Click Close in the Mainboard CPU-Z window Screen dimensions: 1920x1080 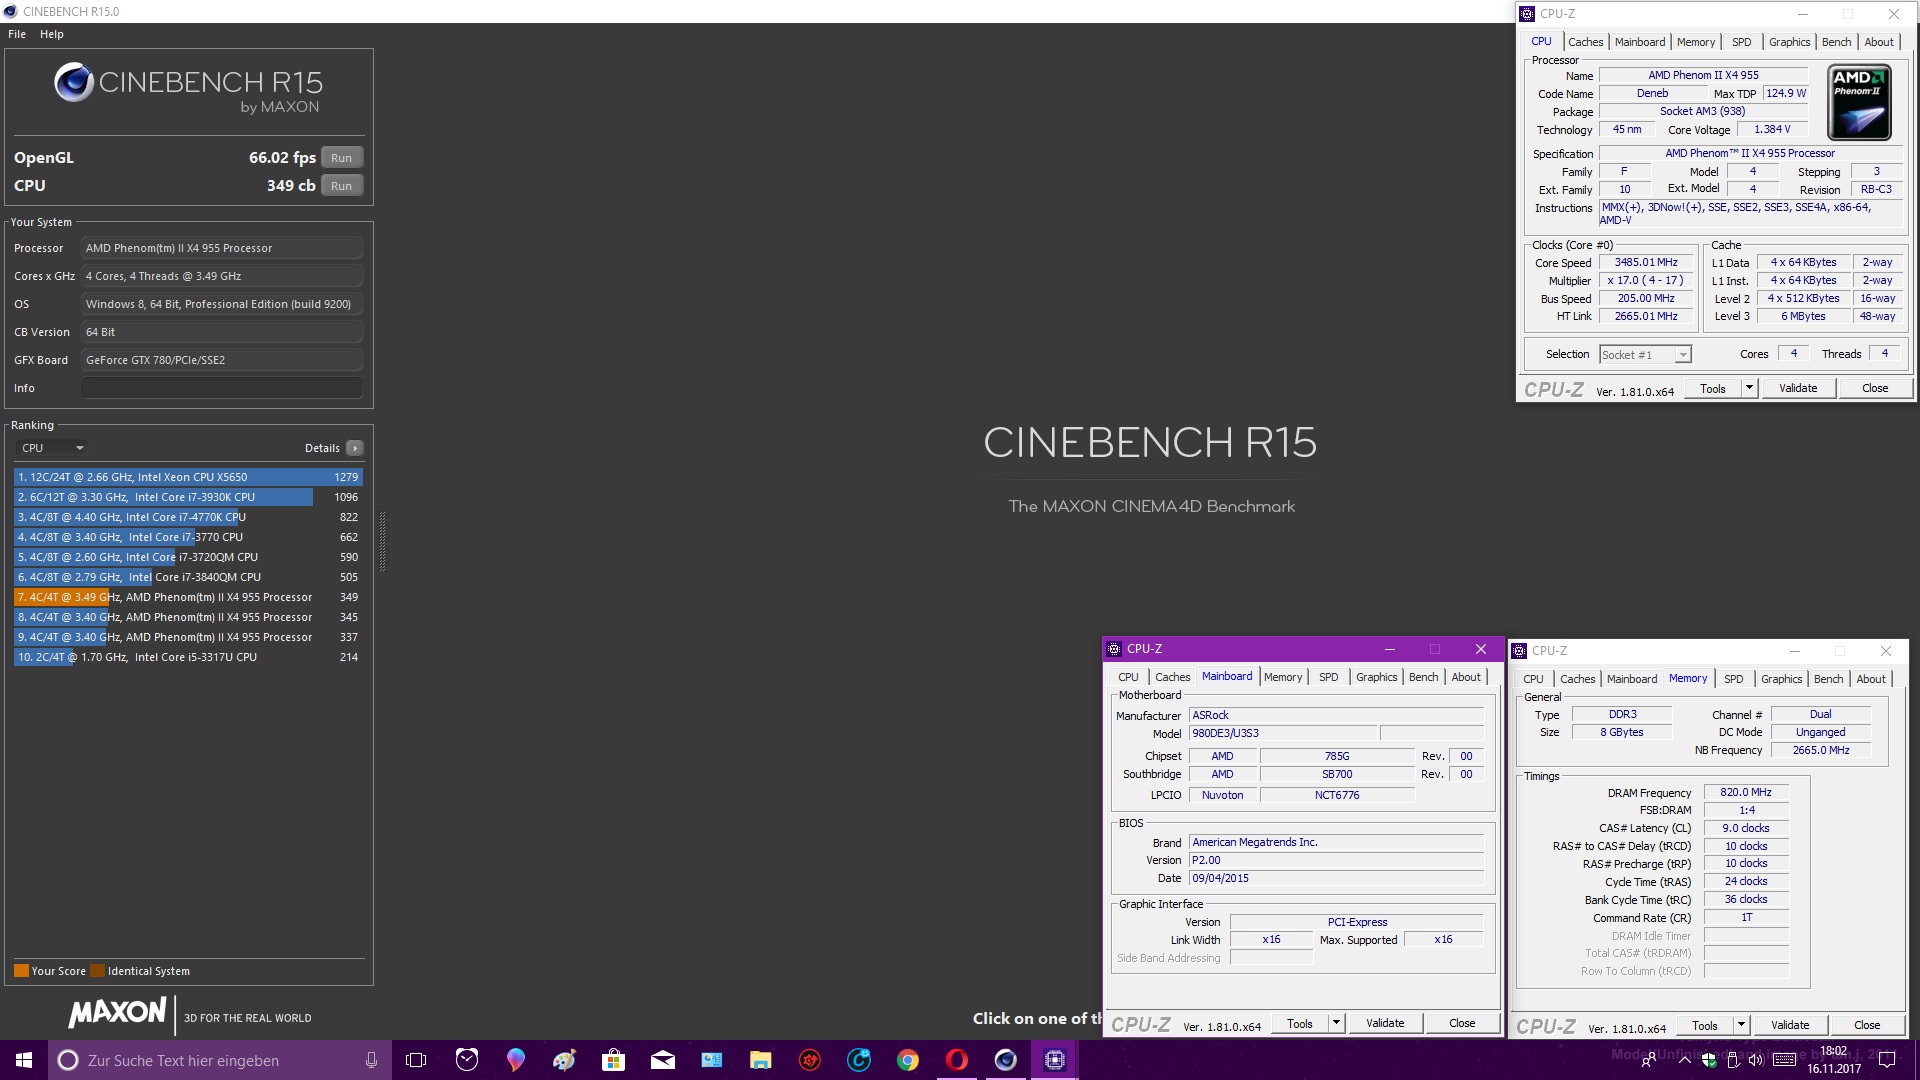[1462, 1023]
